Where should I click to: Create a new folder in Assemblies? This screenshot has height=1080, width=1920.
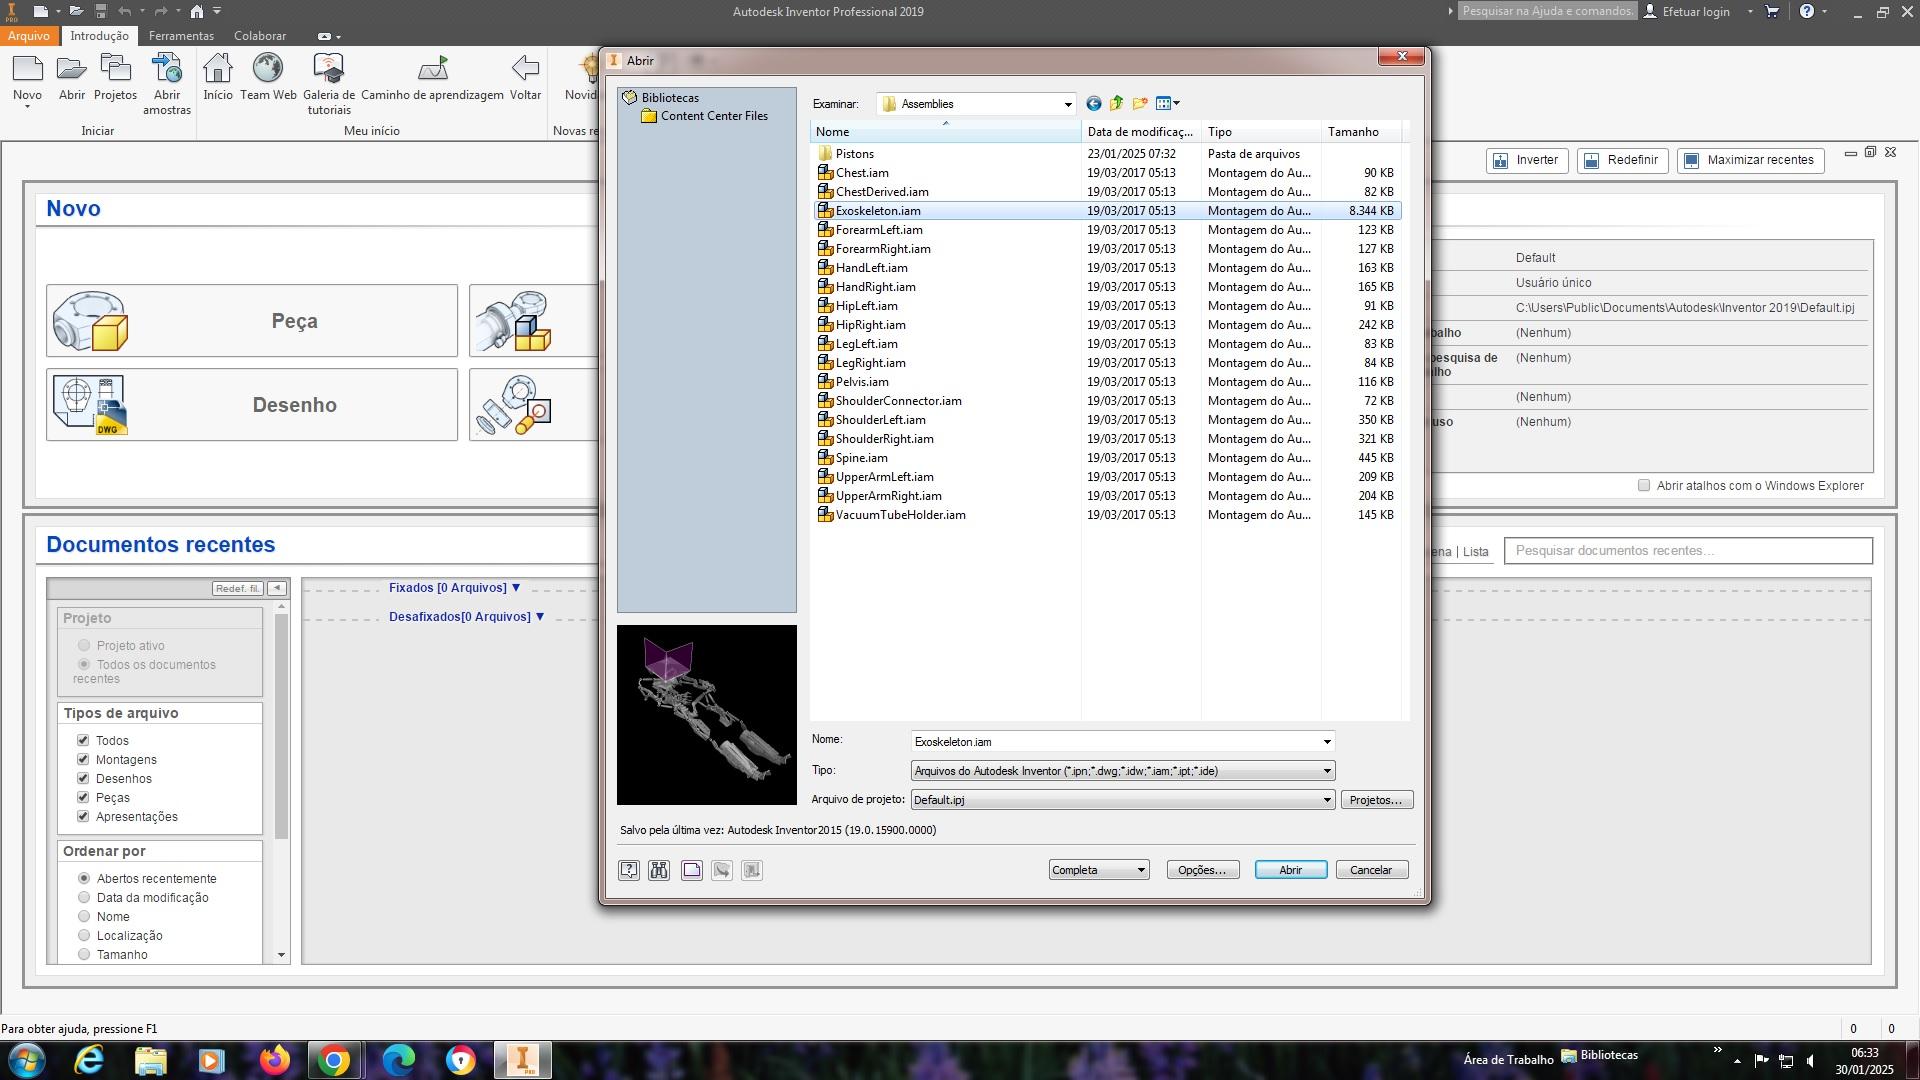tap(1140, 104)
